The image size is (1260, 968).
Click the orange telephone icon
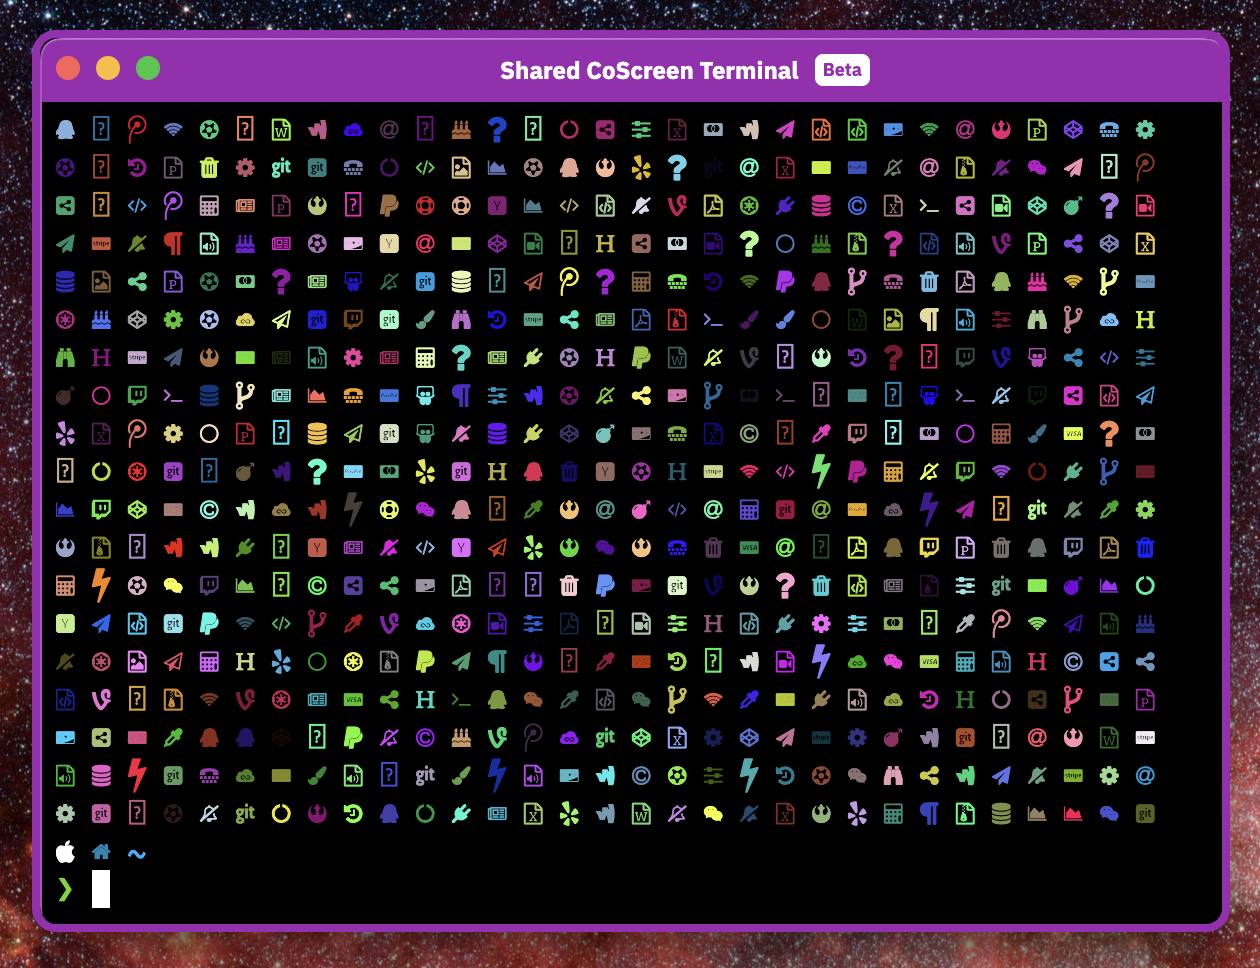[x=353, y=395]
